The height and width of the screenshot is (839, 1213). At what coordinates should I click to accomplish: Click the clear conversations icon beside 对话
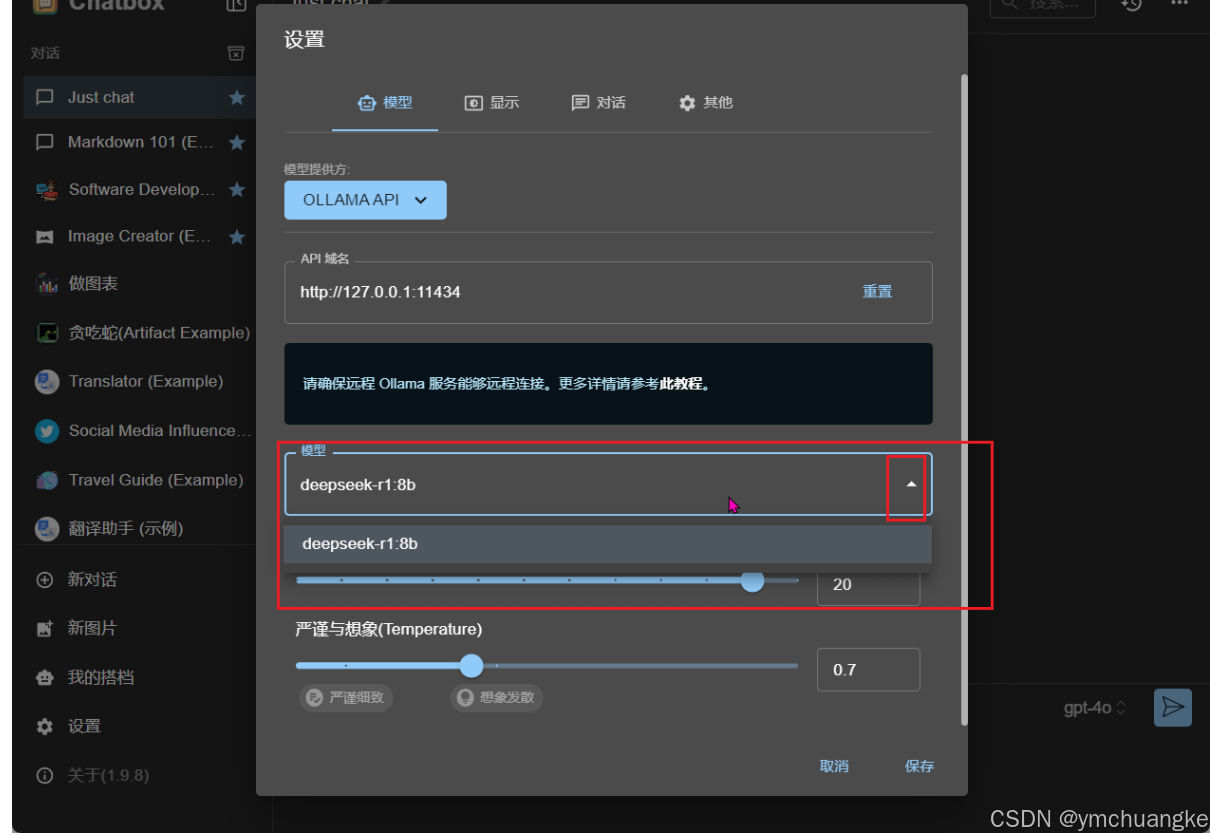(x=236, y=54)
